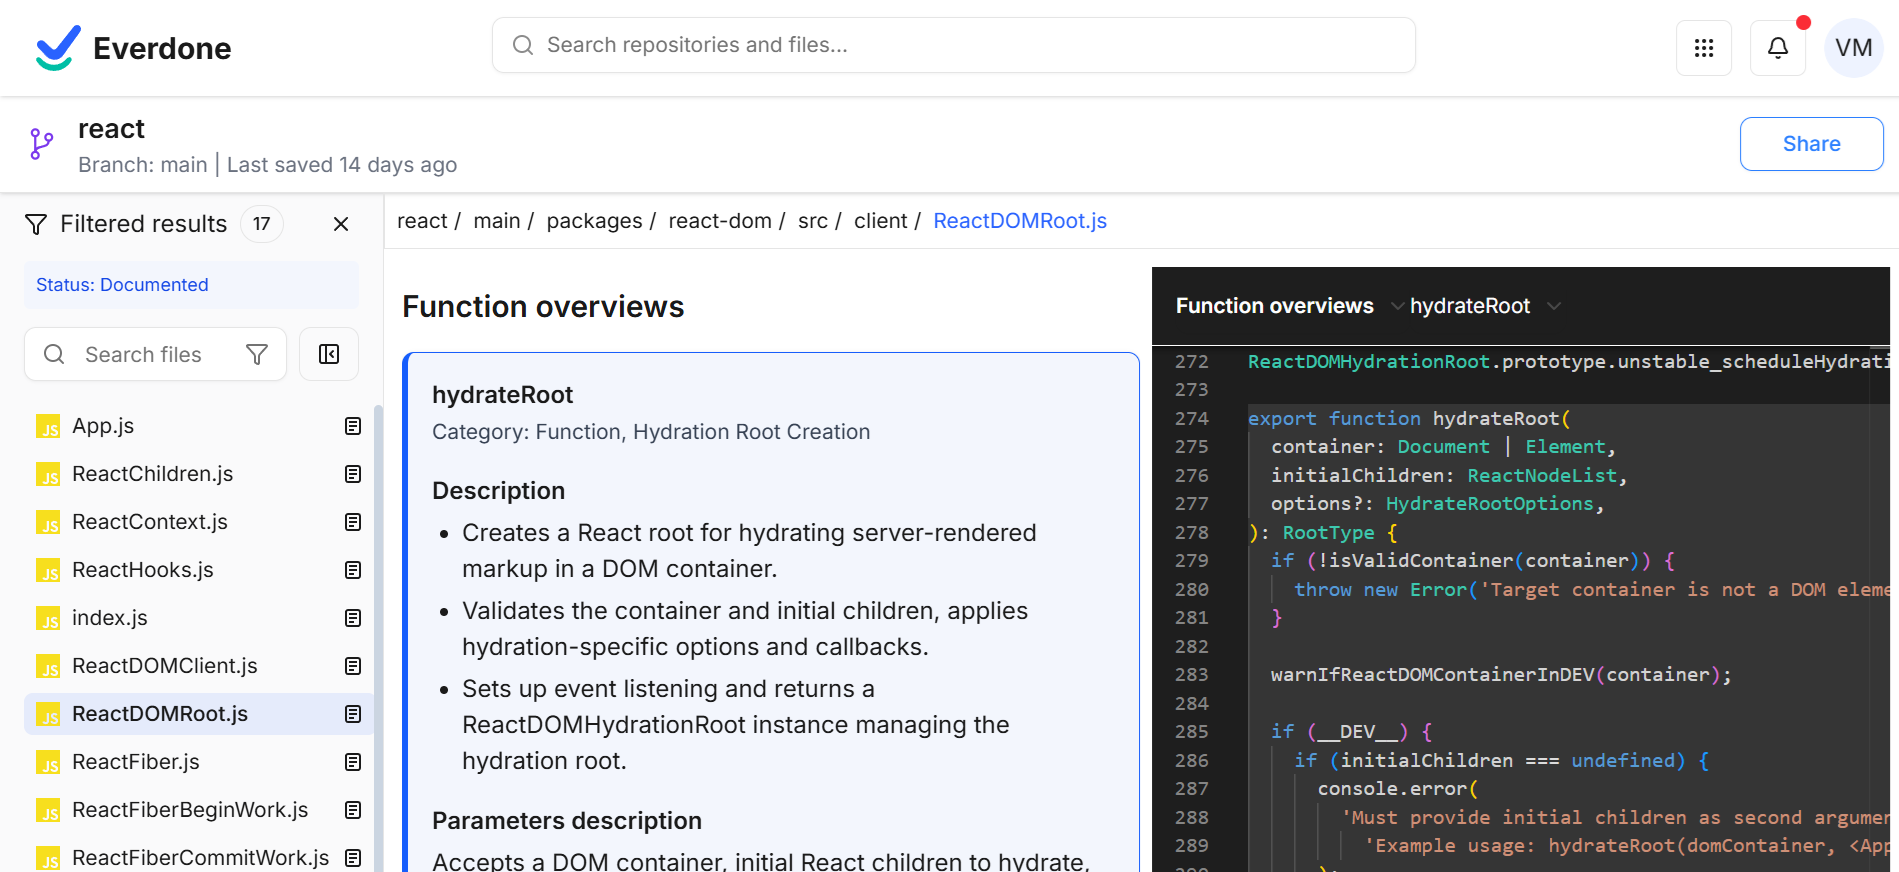
Task: Click the JS file icon of ReactHooks.js
Action: [48, 571]
